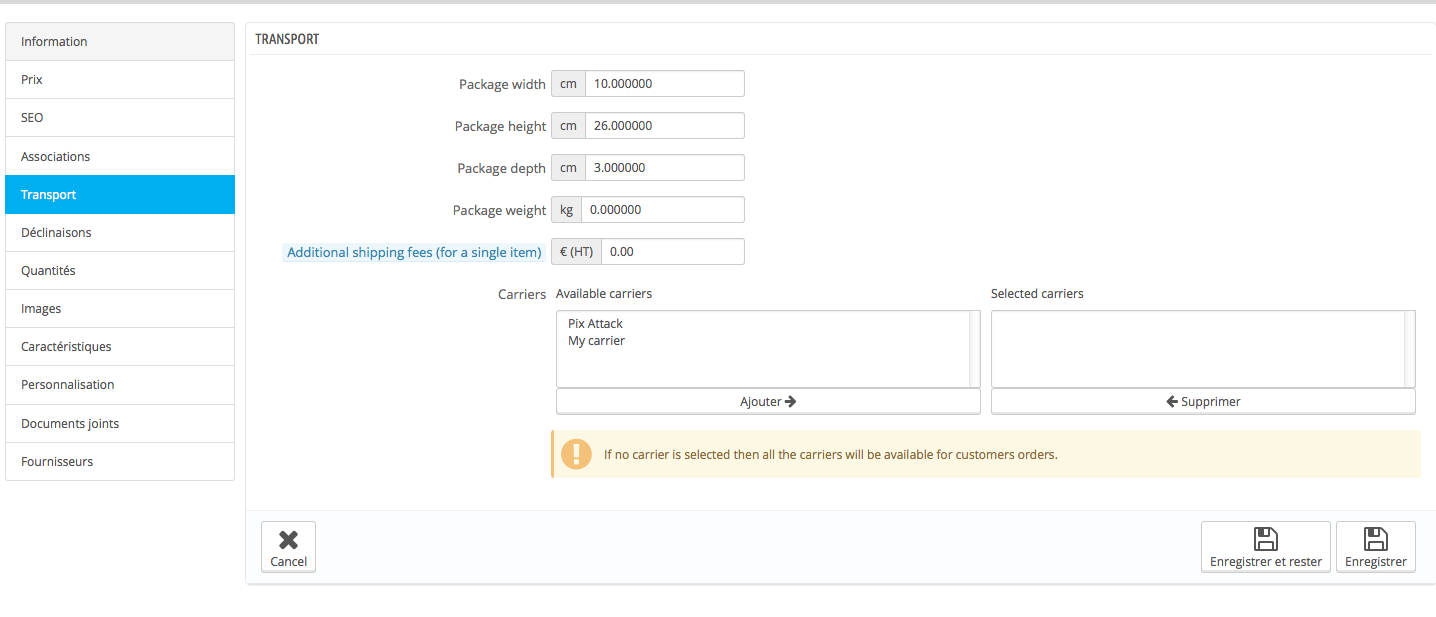1436x617 pixels.
Task: Open the Quantités tab
Action: tap(120, 270)
